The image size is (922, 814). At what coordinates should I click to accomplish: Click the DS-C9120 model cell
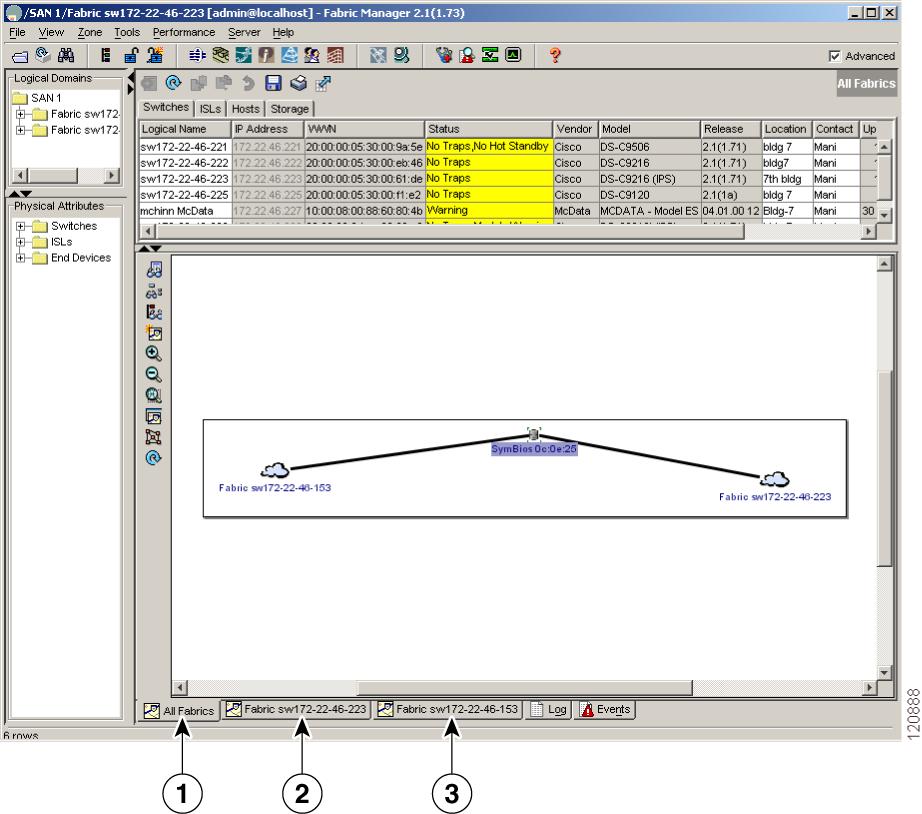click(x=649, y=195)
